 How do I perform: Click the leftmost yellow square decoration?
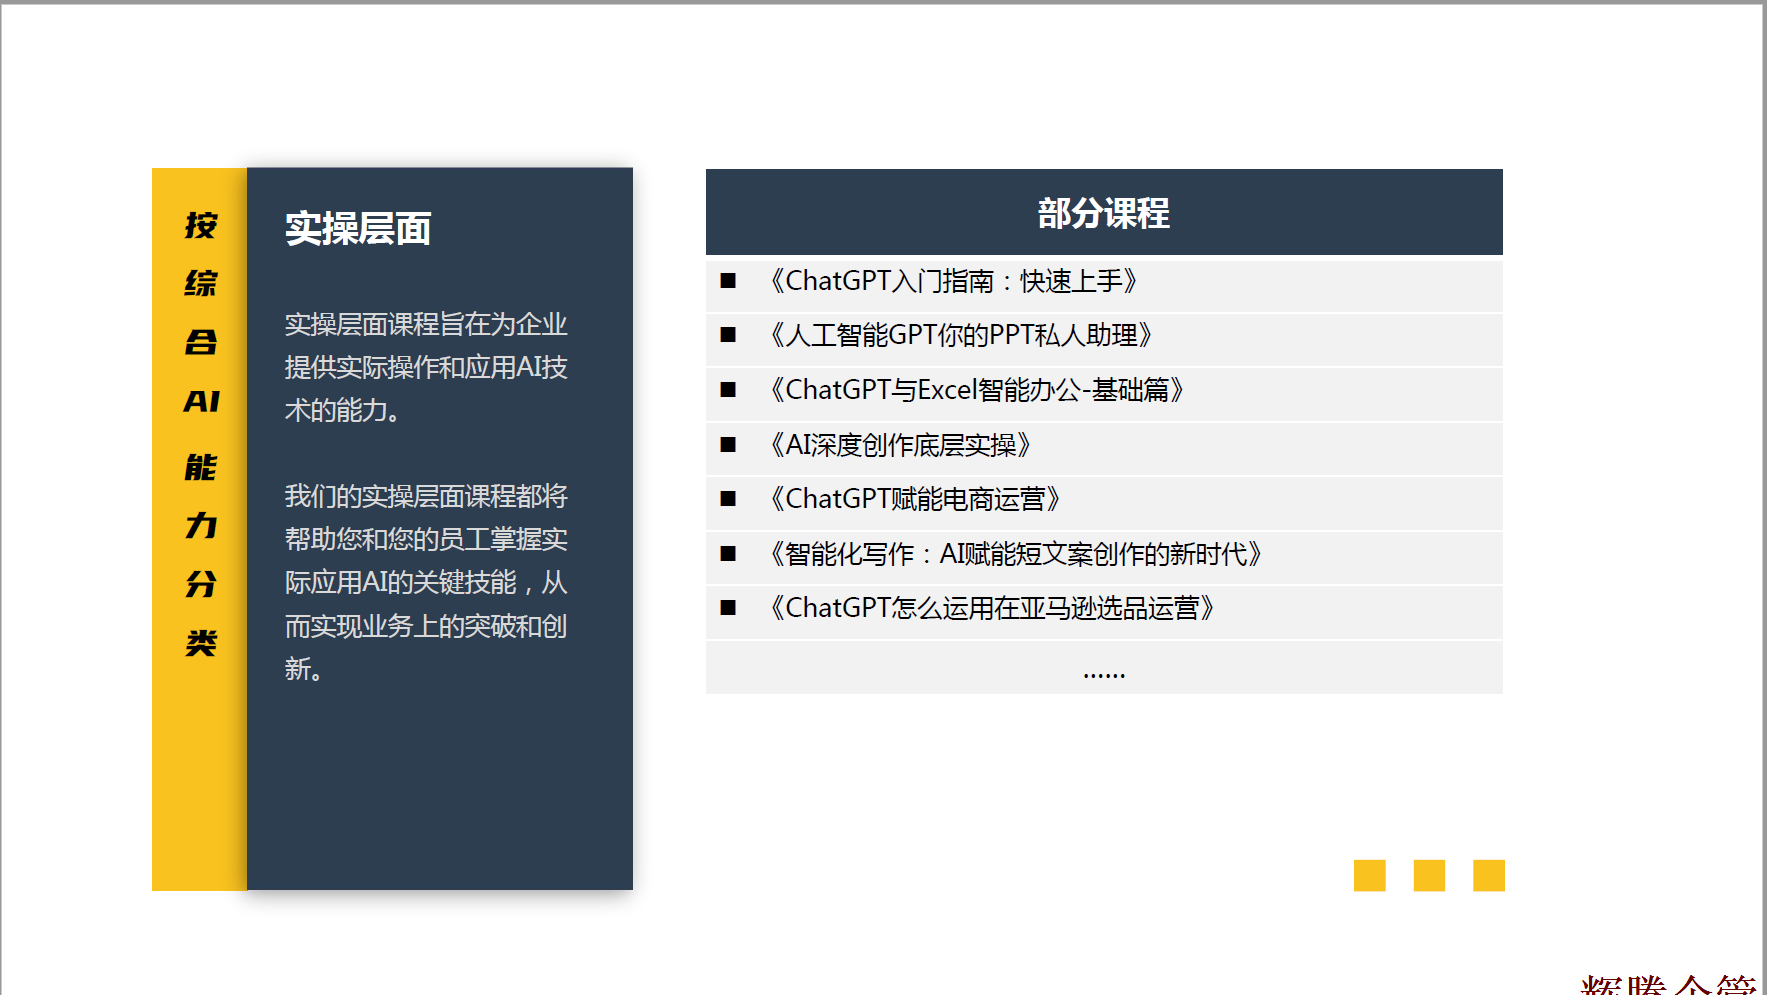[1369, 875]
